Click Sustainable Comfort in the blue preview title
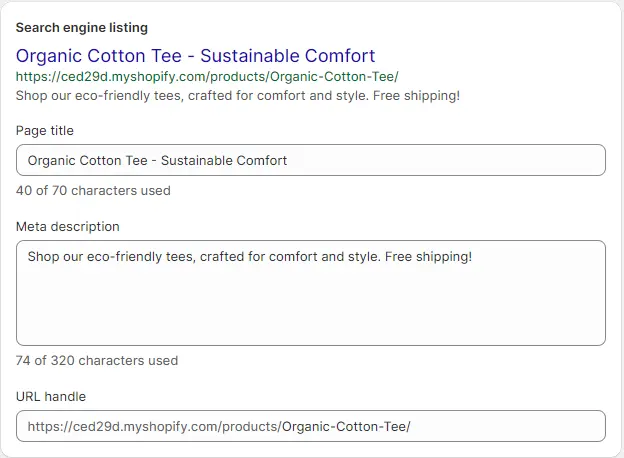The width and height of the screenshot is (624, 458). 288,56
